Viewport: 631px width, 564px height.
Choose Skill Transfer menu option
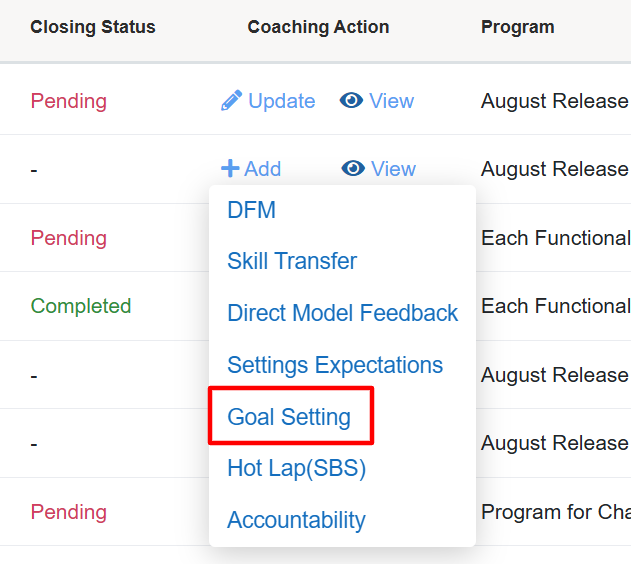pos(292,261)
